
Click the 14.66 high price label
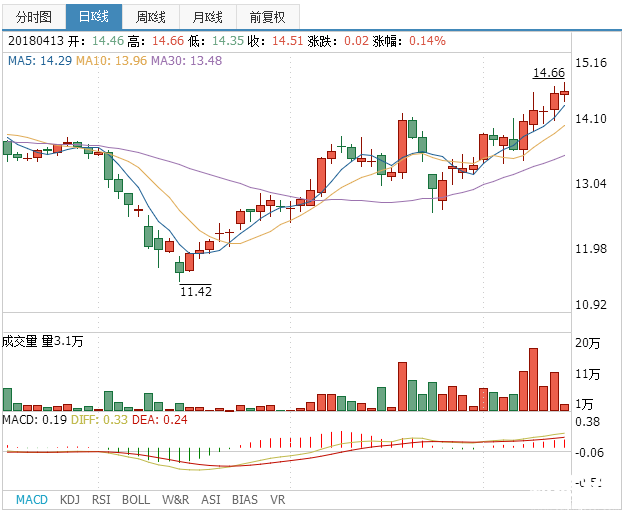point(549,73)
